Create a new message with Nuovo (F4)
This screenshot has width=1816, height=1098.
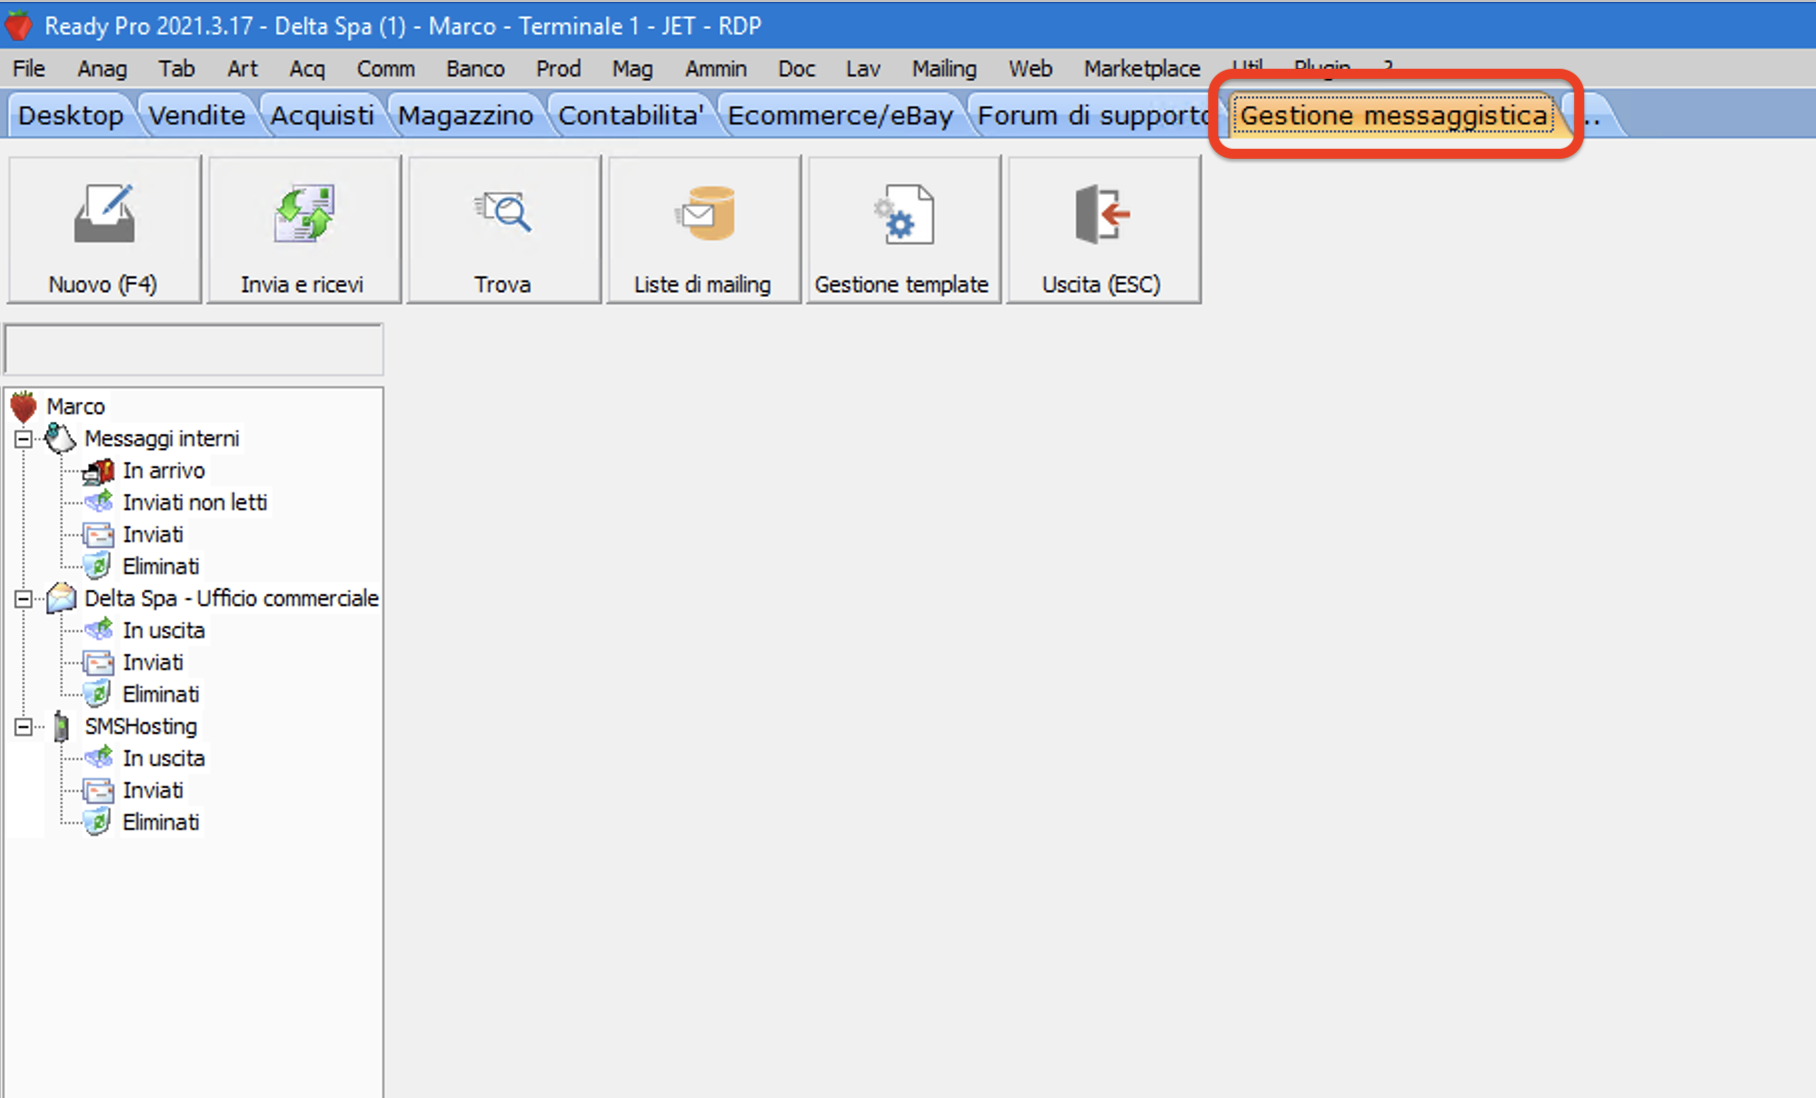tap(104, 229)
